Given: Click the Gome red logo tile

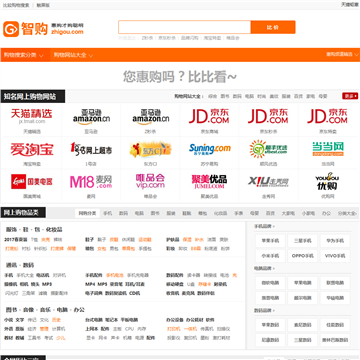Looking at the screenshot, I should point(32,181).
